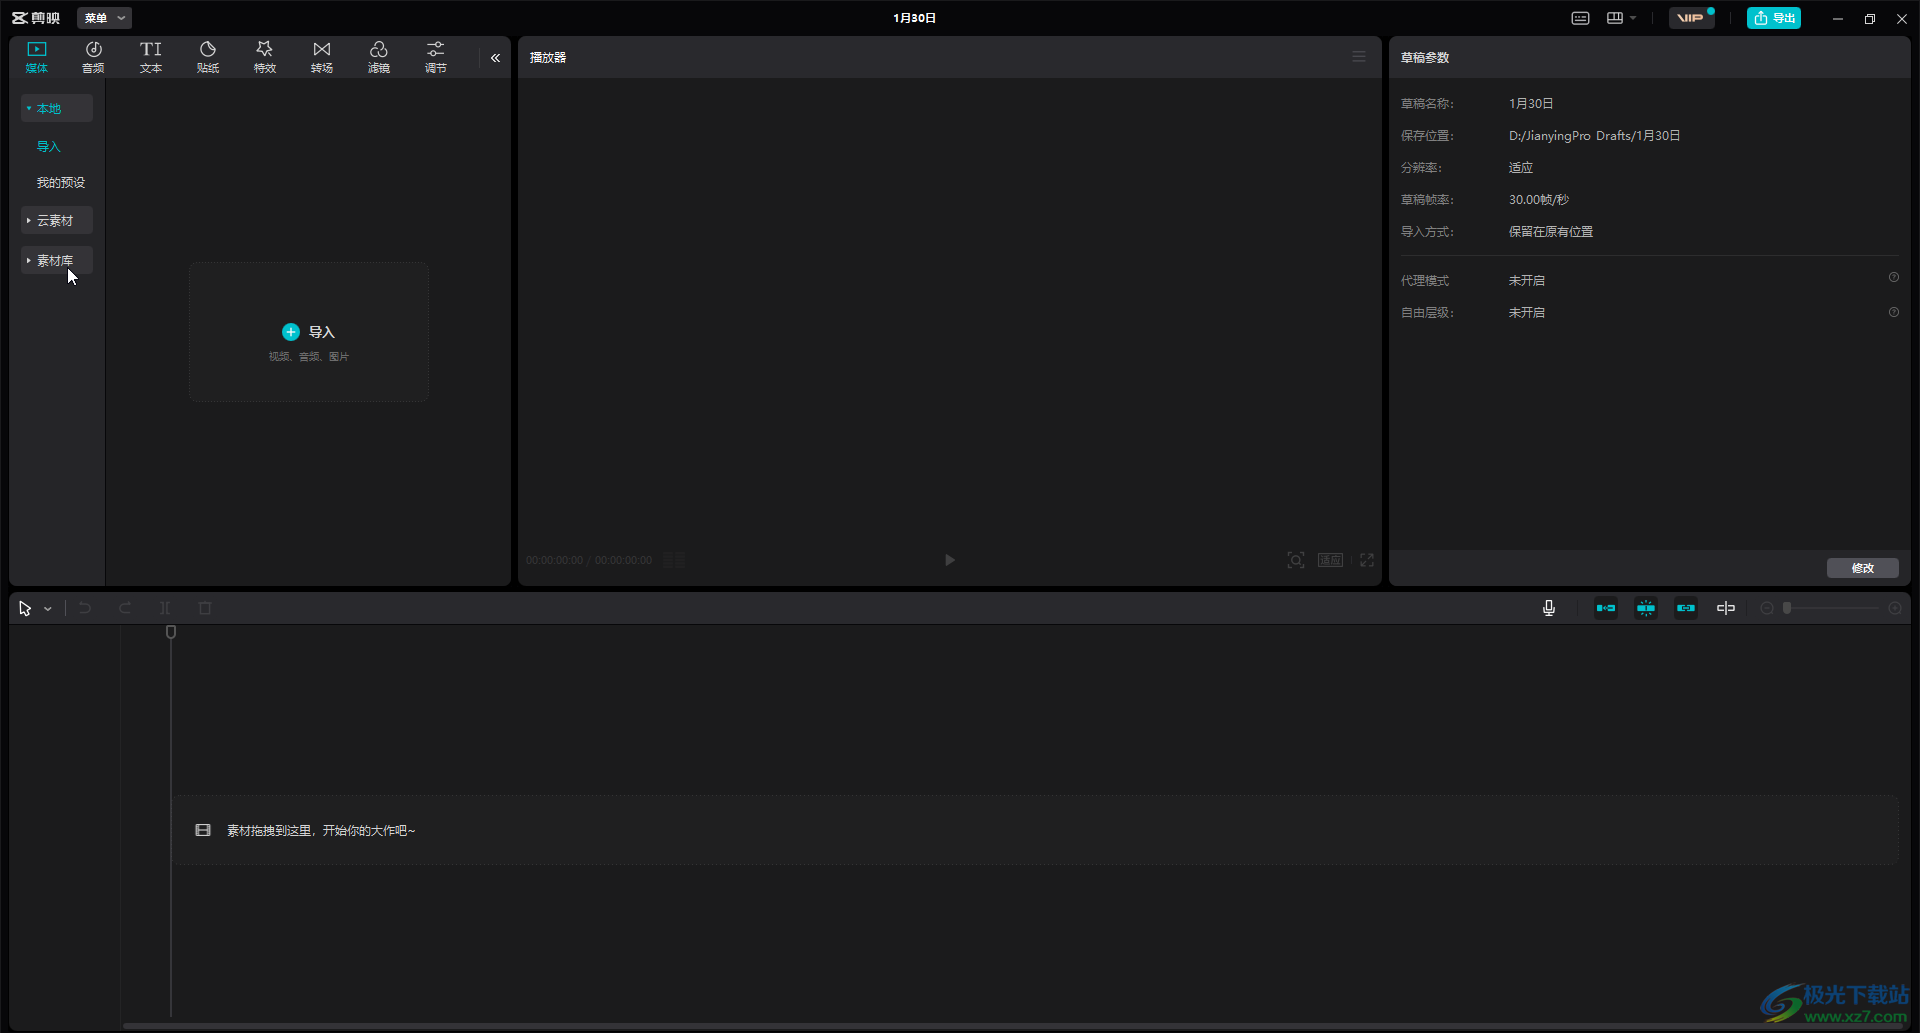This screenshot has height=1033, width=1920.
Task: Click the redo arrow in timeline toolbar
Action: [125, 608]
